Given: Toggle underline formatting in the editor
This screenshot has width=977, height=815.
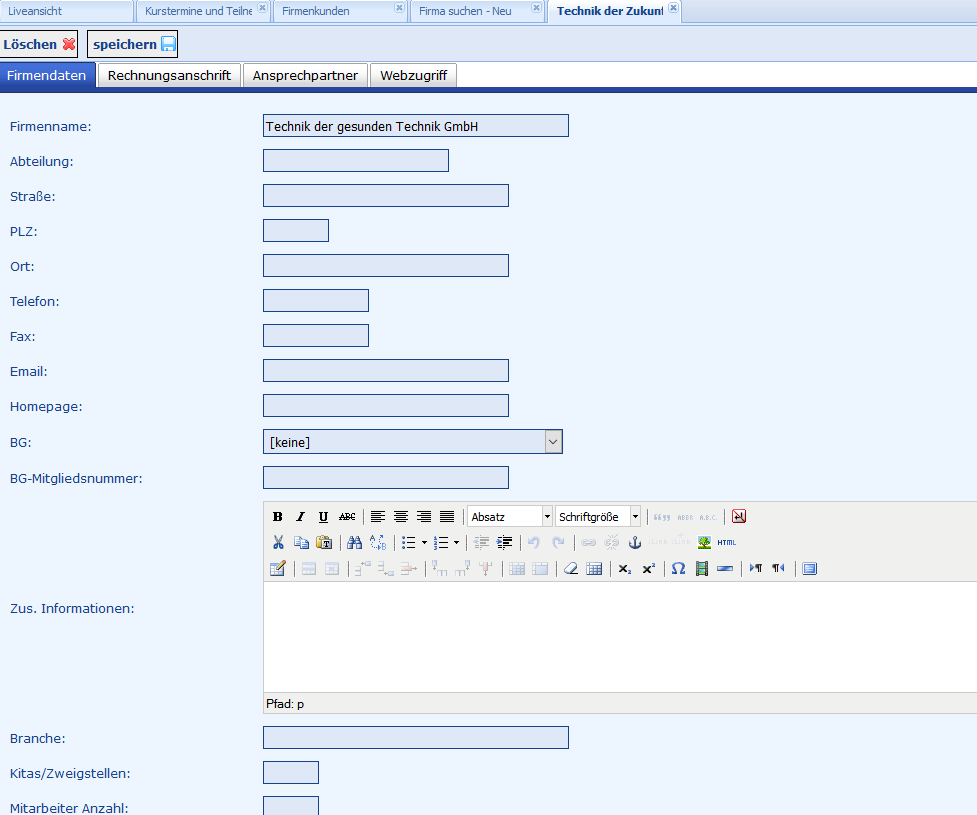Looking at the screenshot, I should [x=323, y=517].
